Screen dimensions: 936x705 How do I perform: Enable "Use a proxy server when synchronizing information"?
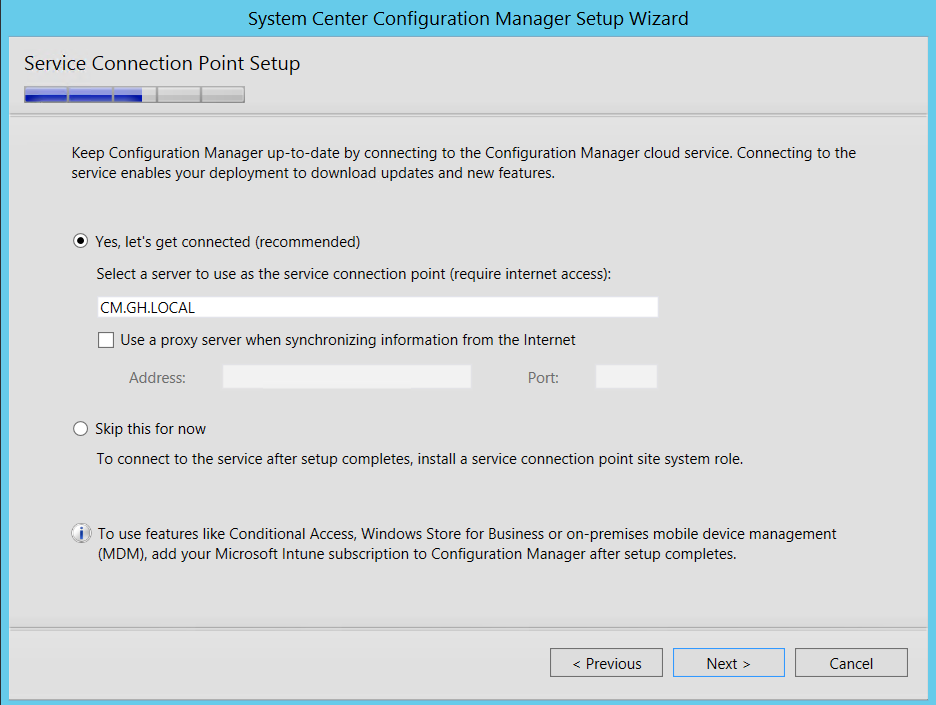coord(106,340)
